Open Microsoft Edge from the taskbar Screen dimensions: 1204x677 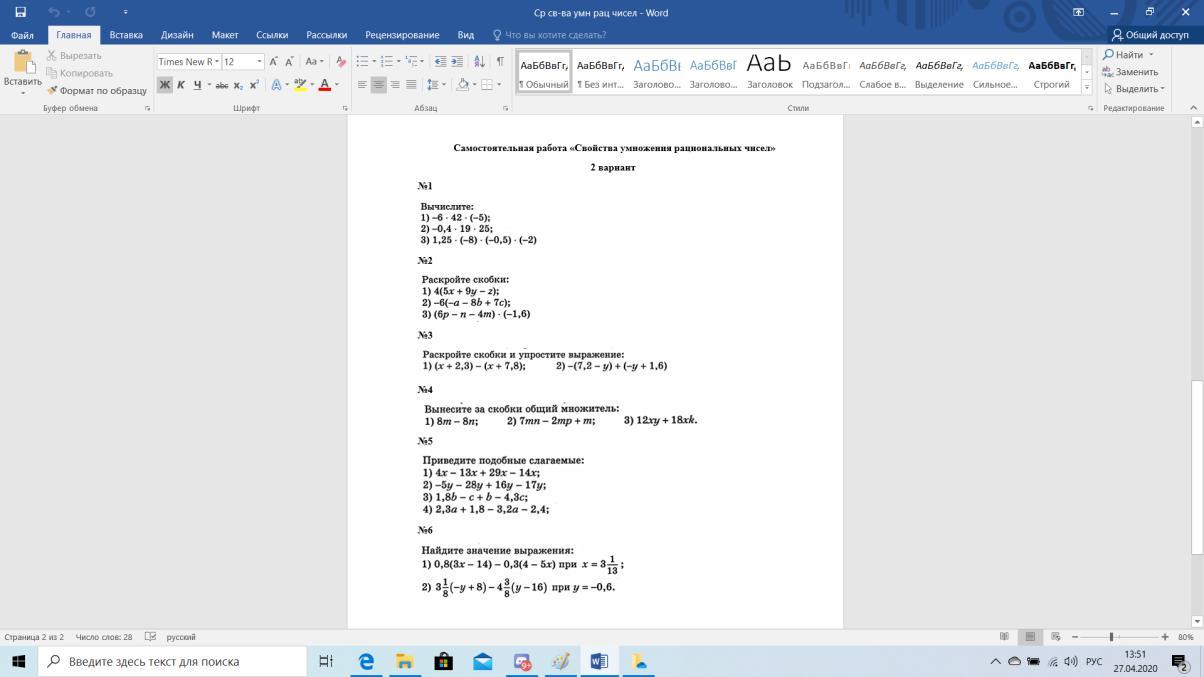coord(366,661)
